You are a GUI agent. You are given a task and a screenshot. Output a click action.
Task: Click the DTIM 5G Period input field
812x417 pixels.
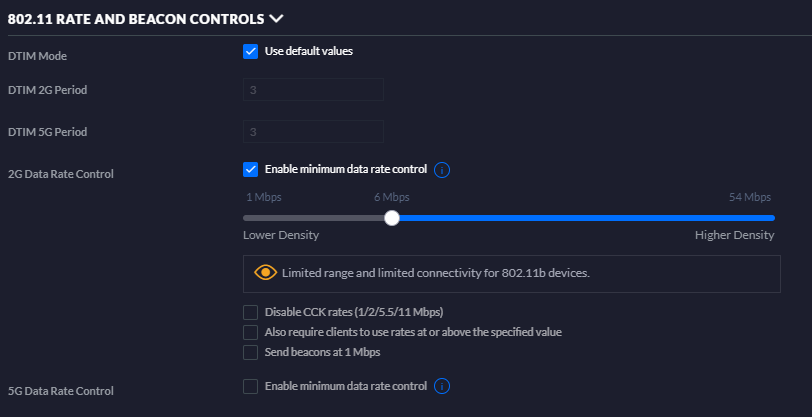(313, 132)
